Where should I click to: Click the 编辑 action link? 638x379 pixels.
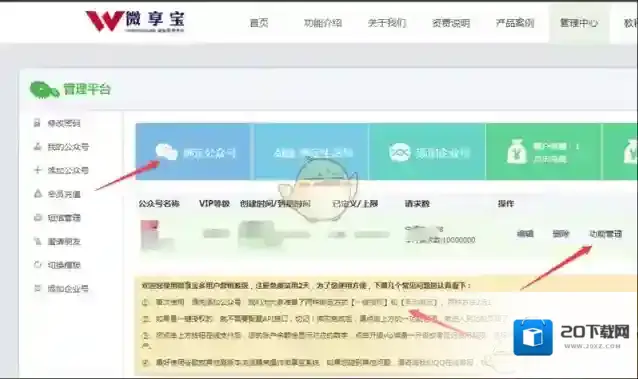[x=525, y=234]
